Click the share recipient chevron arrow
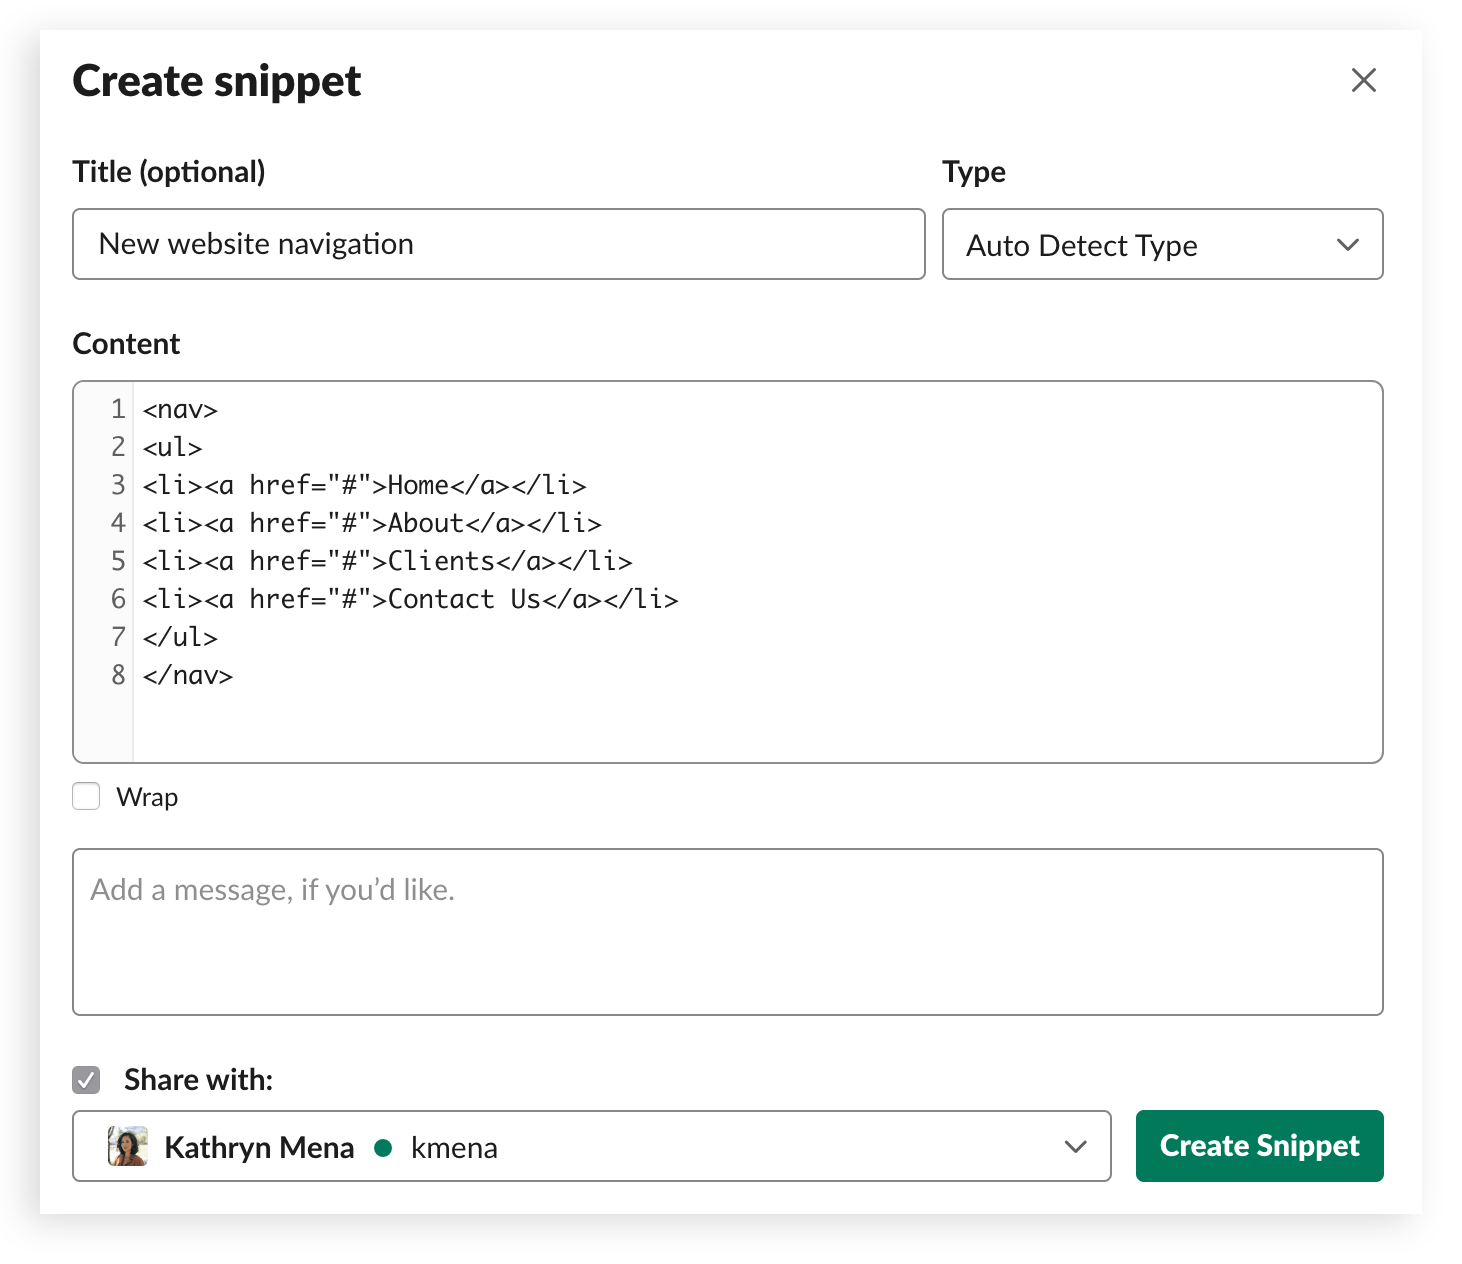Viewport: 1462px width, 1264px height. 1075,1146
